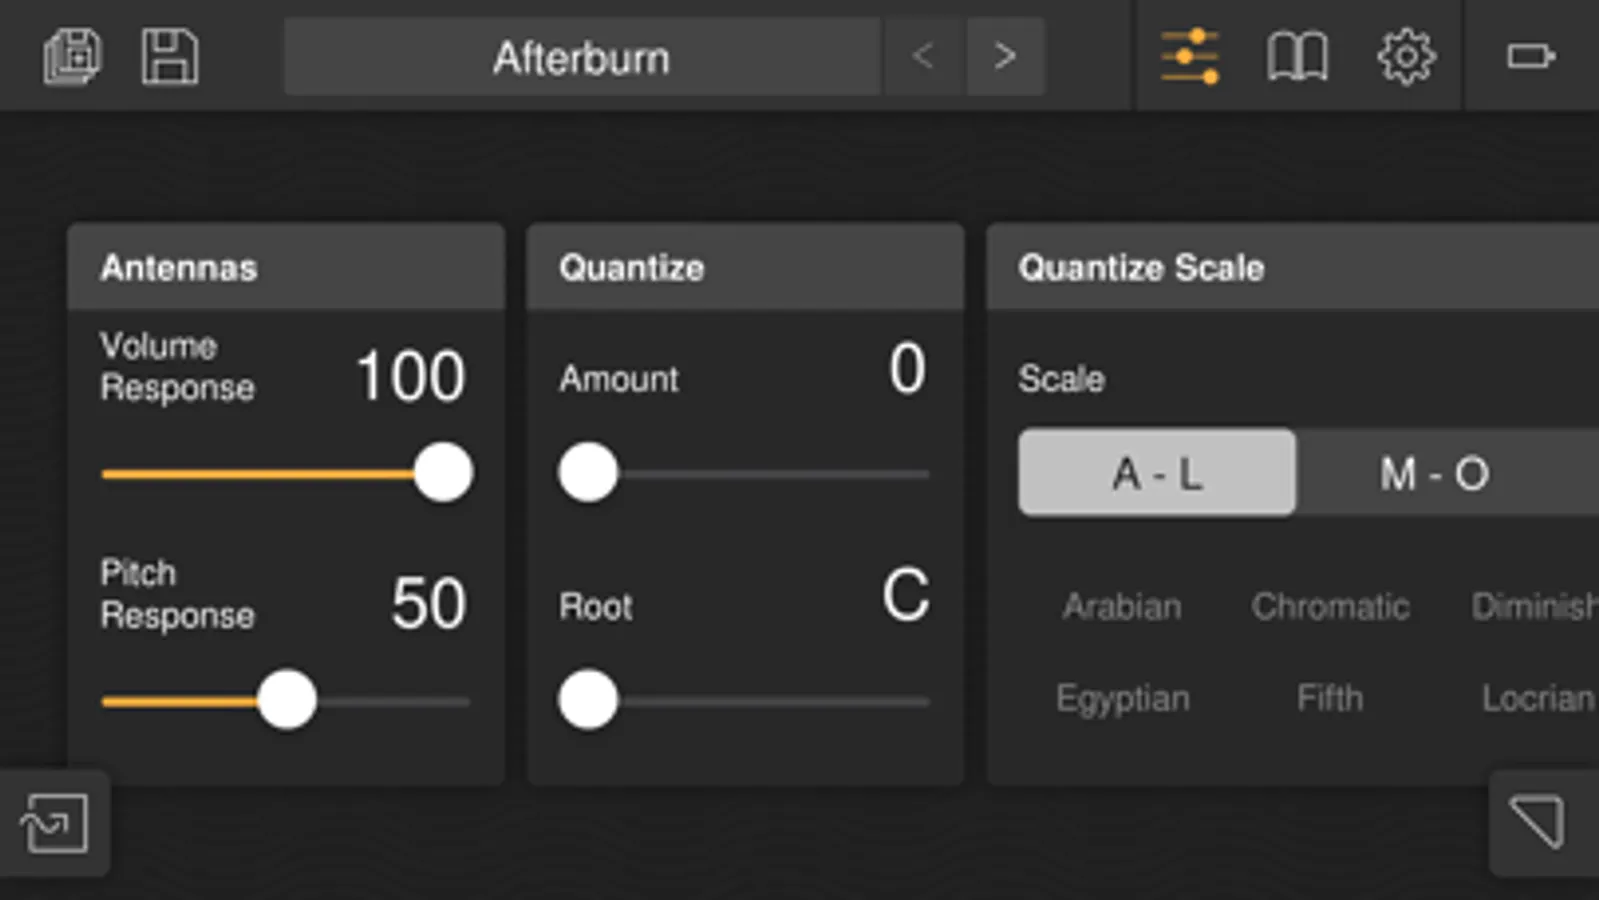This screenshot has height=900, width=1599.
Task: Click the Pitch Response slider handle
Action: (x=287, y=700)
